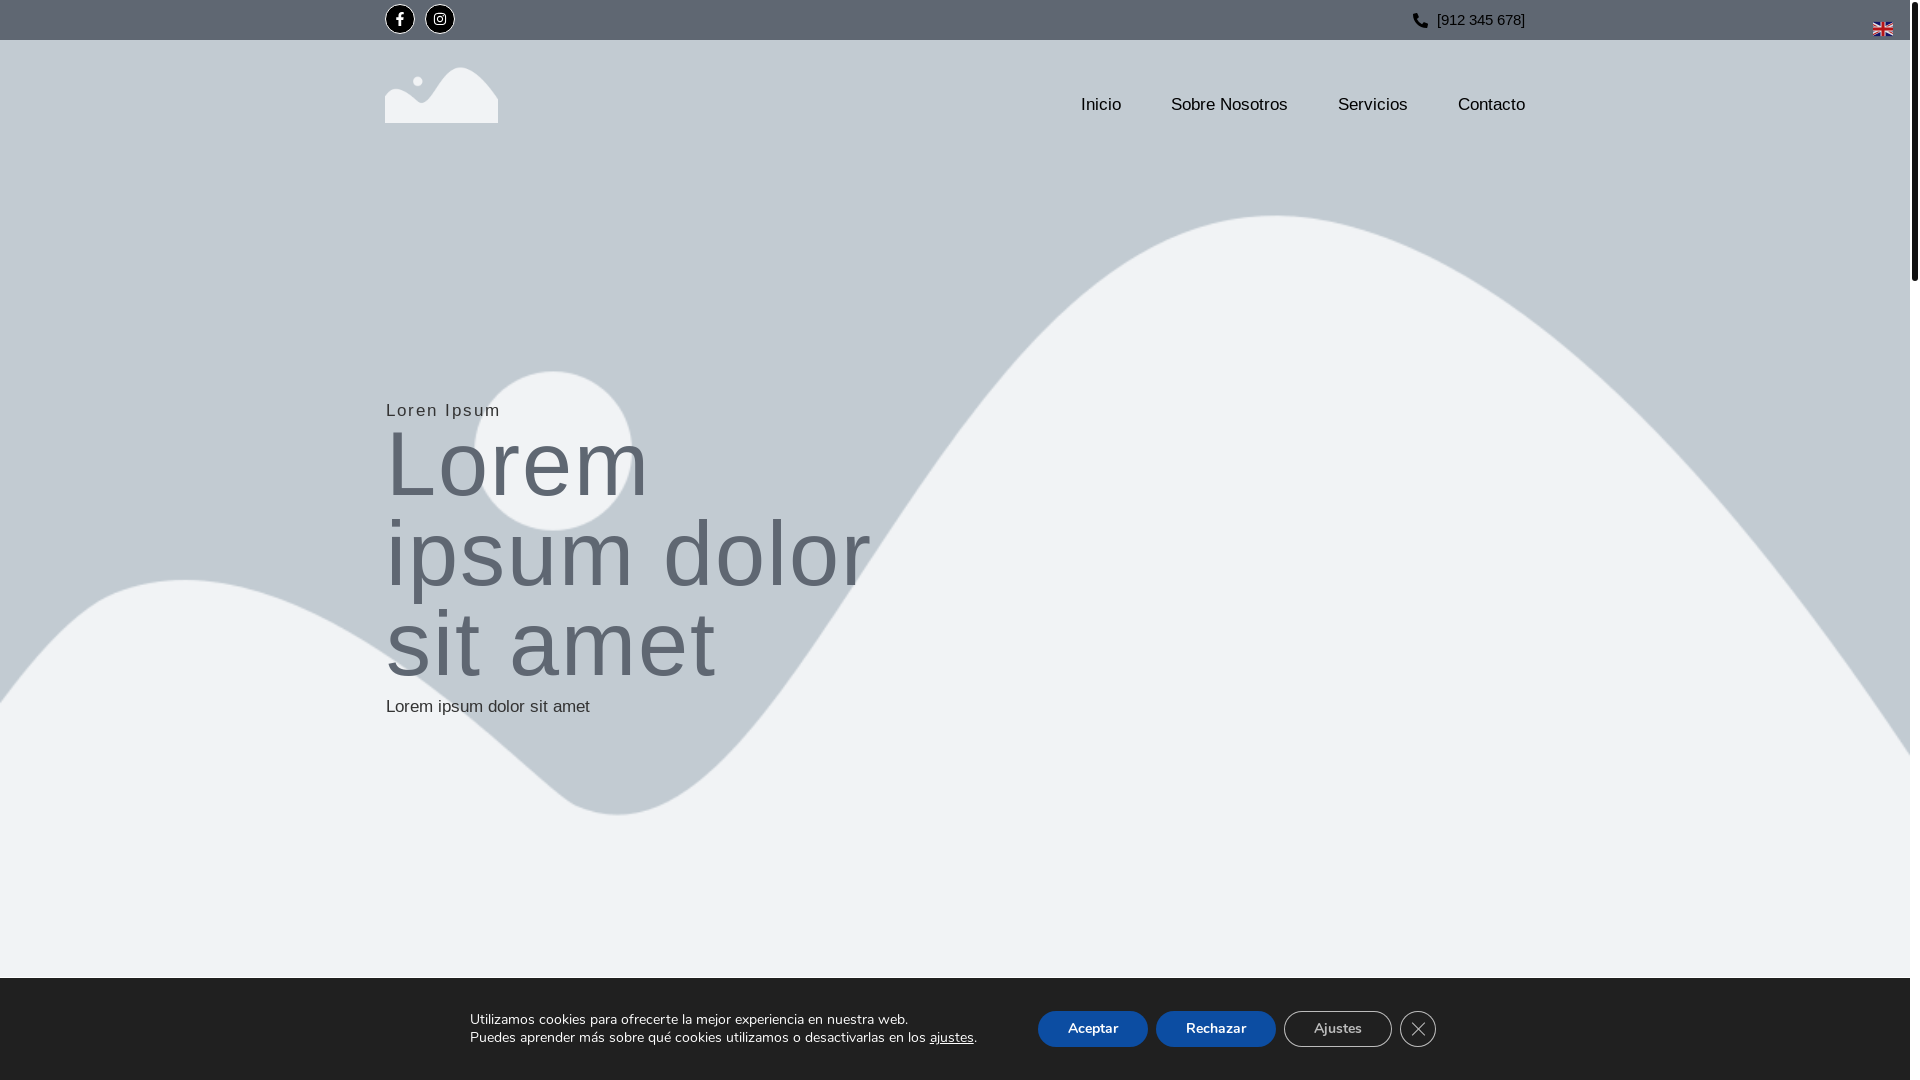Screen dimensions: 1920x1080
Task: Accept cookies with the Aceptar button
Action: pyautogui.click(x=1093, y=1029)
